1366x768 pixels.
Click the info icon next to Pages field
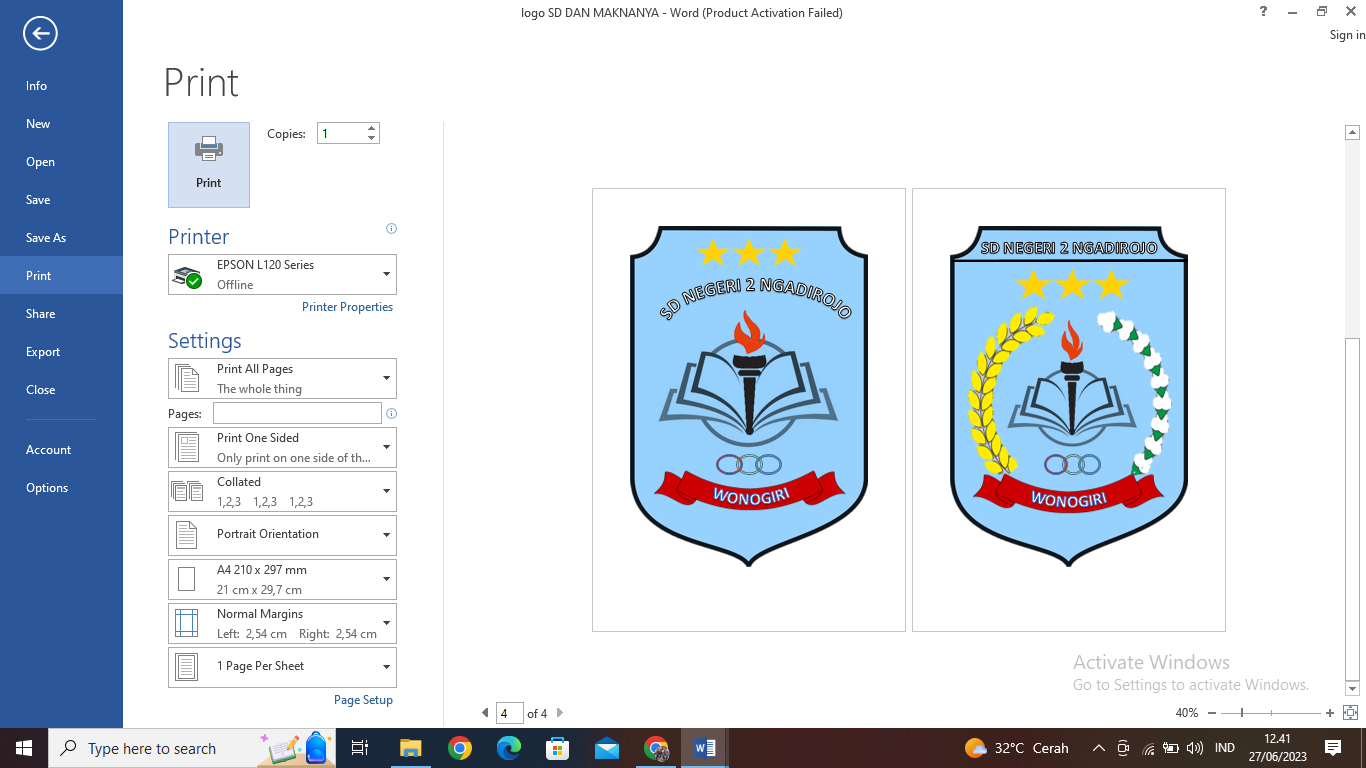pos(391,413)
